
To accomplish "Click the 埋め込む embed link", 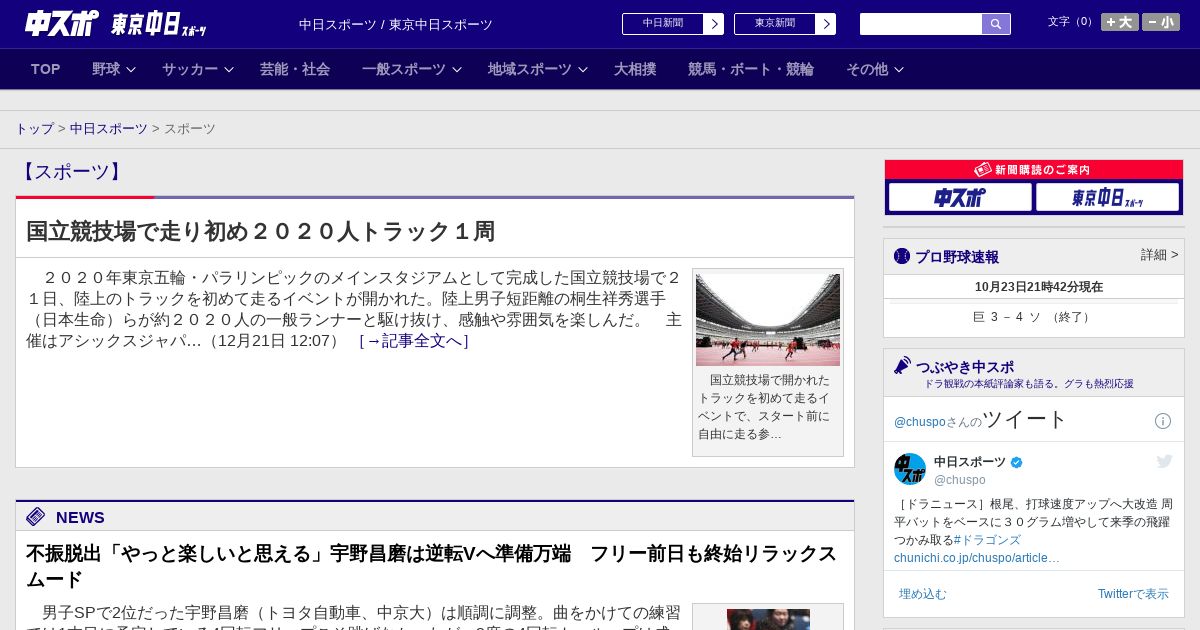I will pos(922,594).
